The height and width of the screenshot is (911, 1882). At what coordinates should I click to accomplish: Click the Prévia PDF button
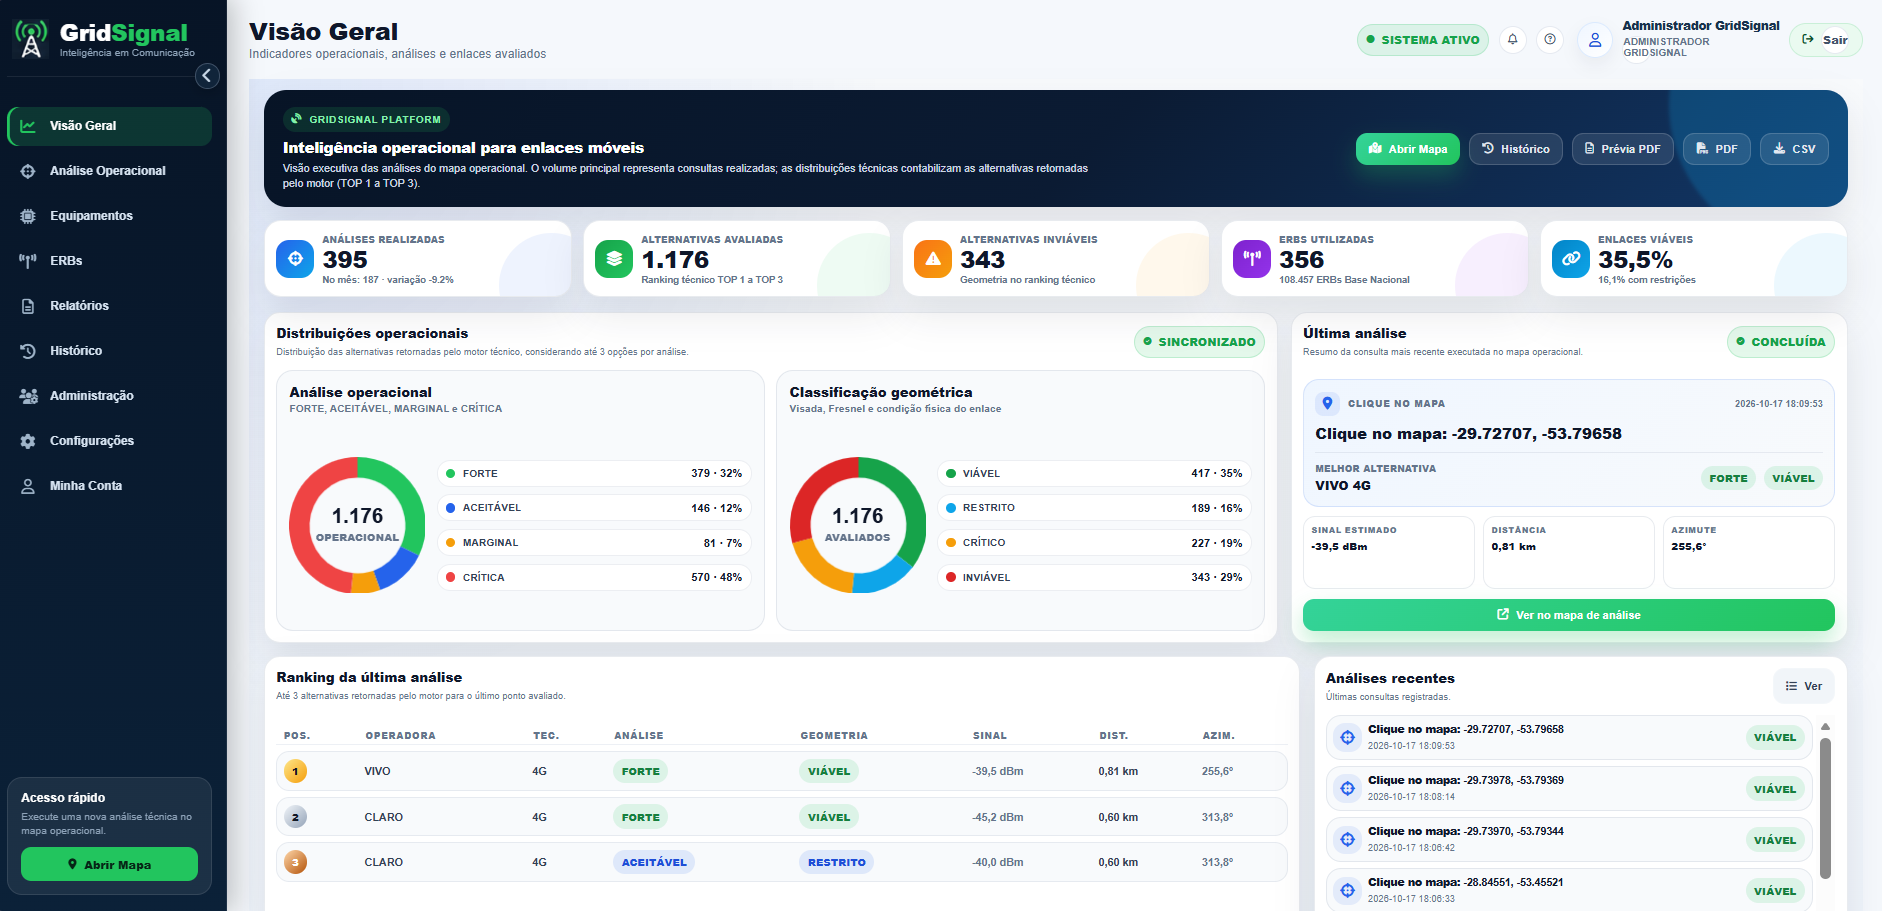tap(1622, 149)
